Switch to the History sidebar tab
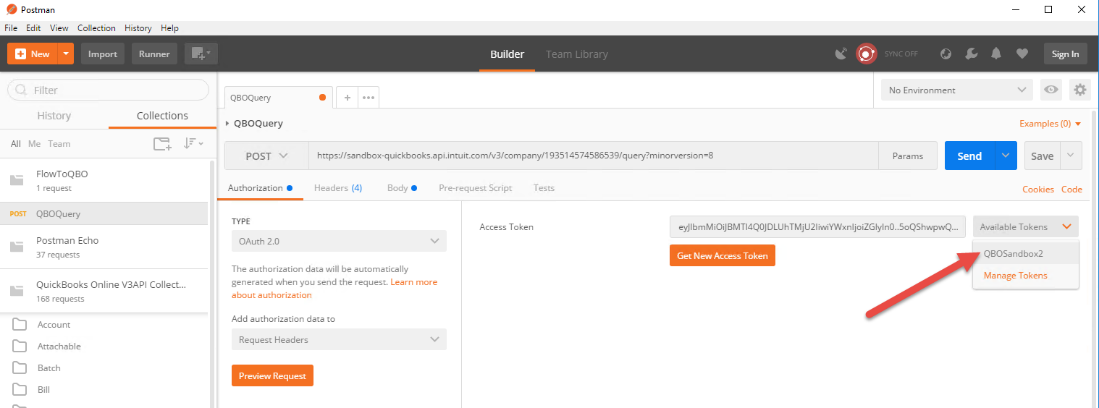Screen dimensions: 1099x408 (x=54, y=116)
